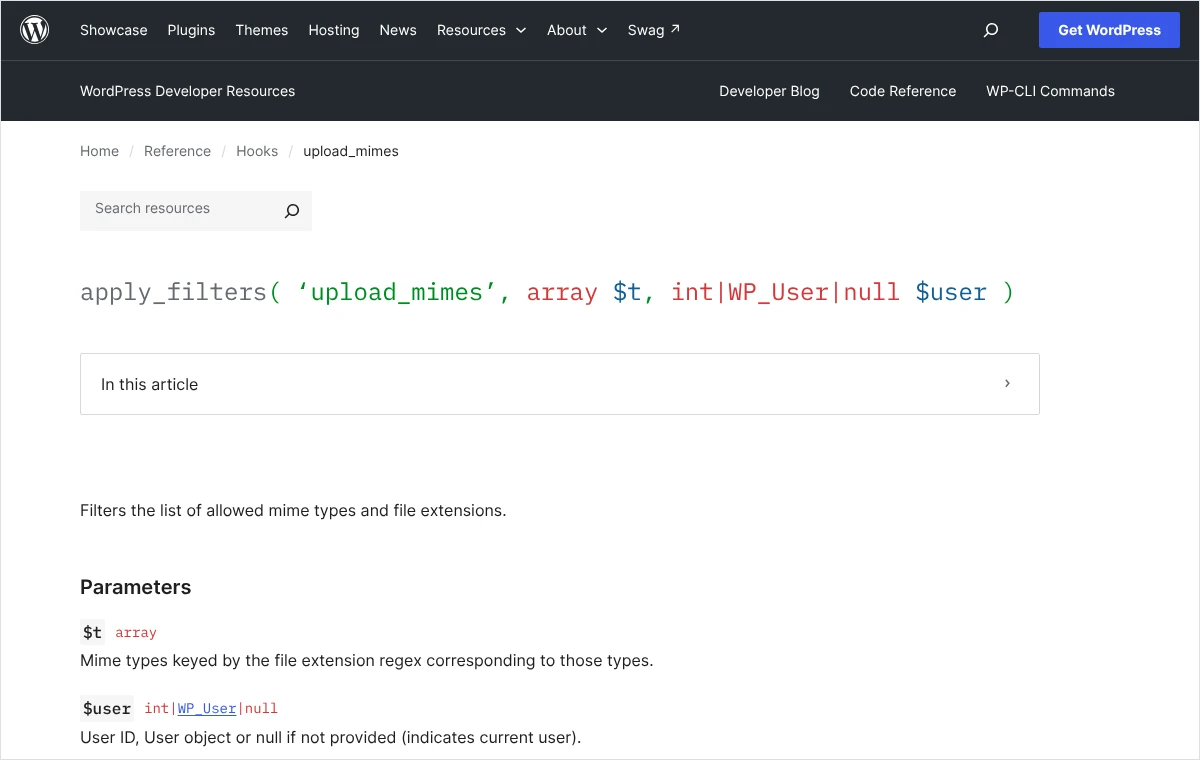Open the Showcase menu item

114,30
